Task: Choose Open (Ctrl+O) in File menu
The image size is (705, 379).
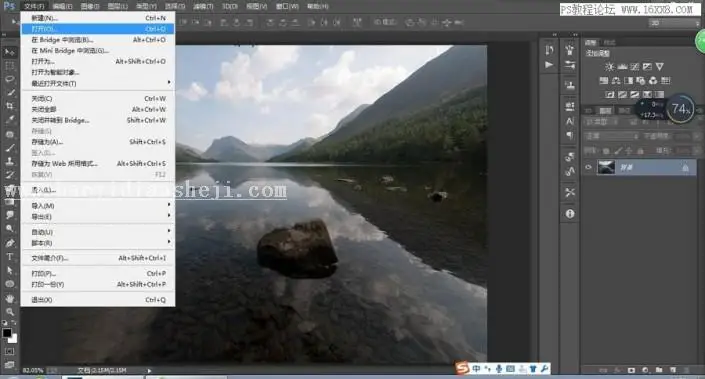Action: (x=98, y=29)
